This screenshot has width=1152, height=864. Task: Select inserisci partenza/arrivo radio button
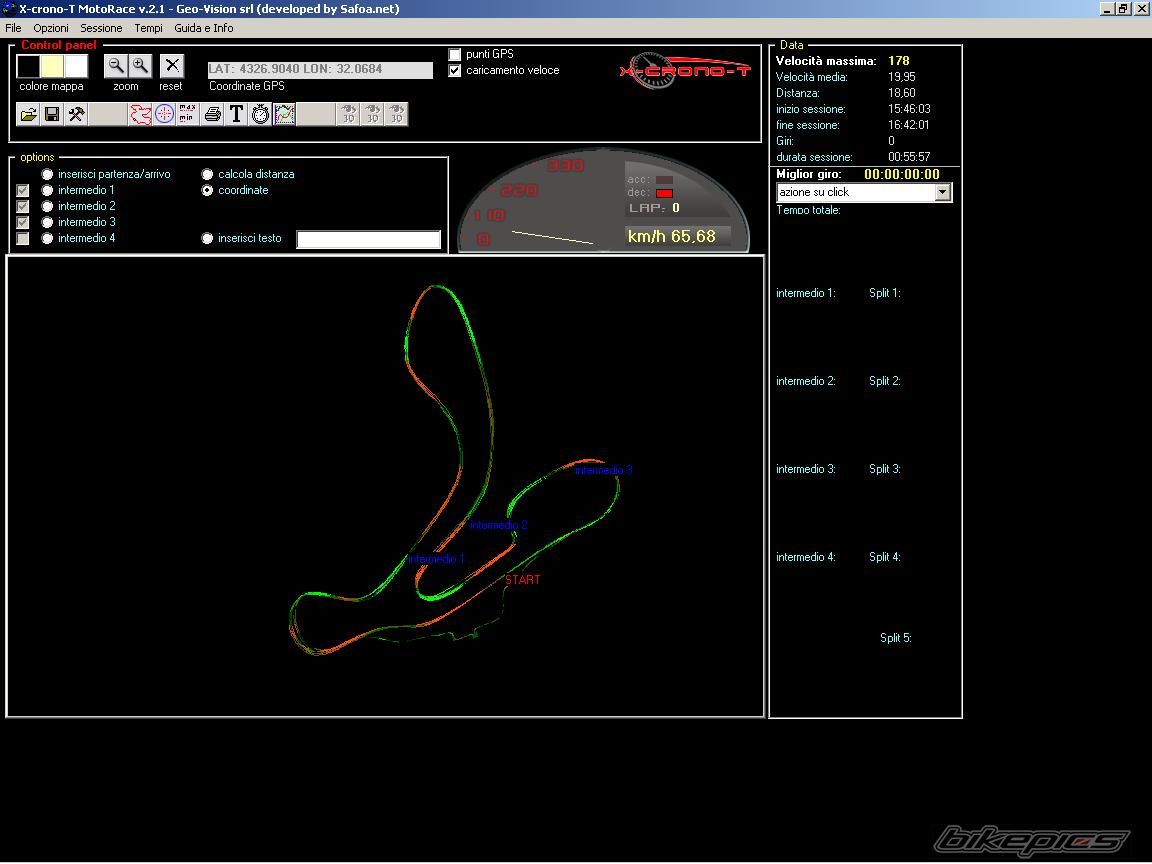[x=47, y=175]
